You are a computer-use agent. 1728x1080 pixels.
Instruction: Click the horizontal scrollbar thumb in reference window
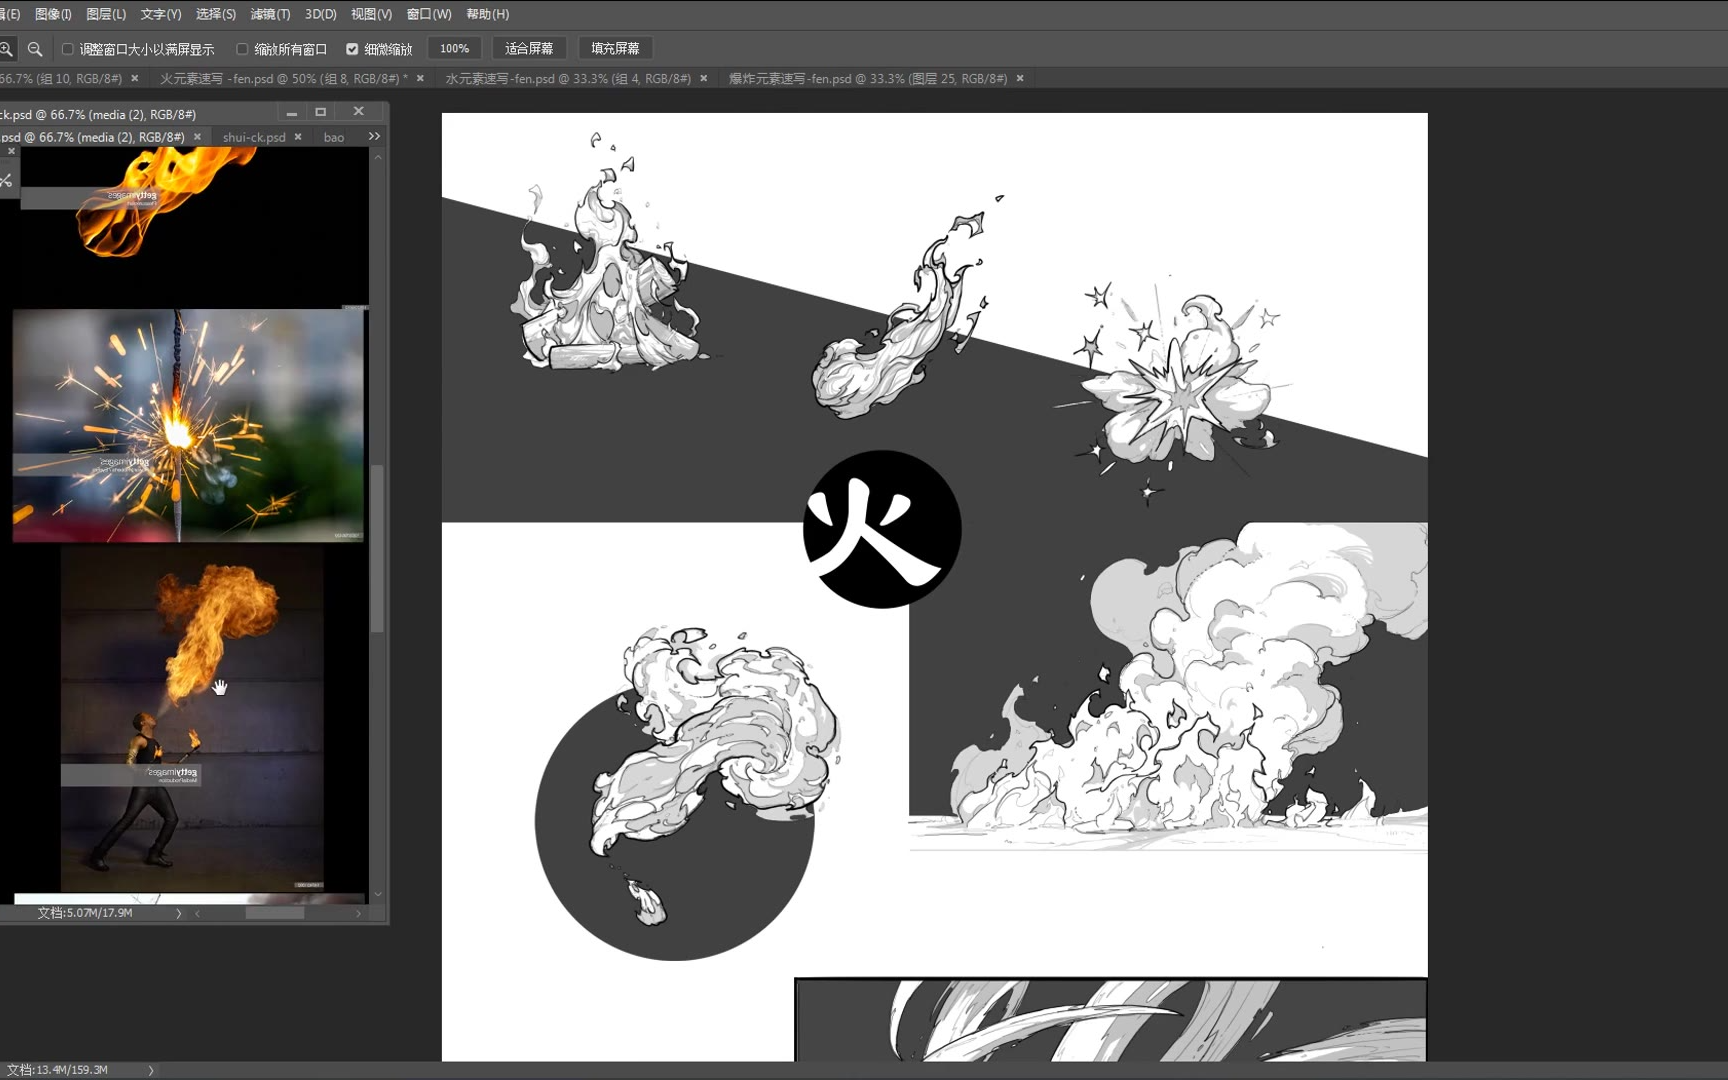tap(275, 913)
